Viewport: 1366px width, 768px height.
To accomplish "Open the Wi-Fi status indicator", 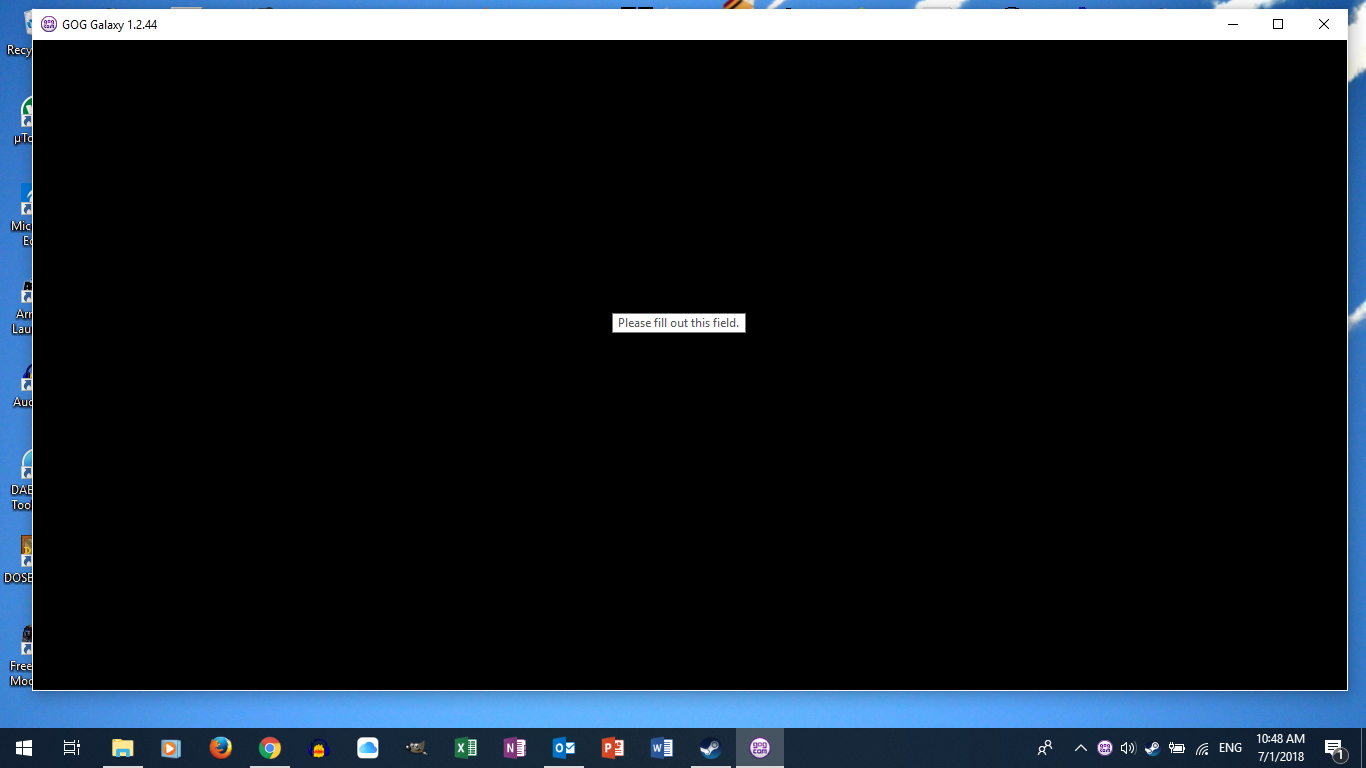I will click(1201, 748).
